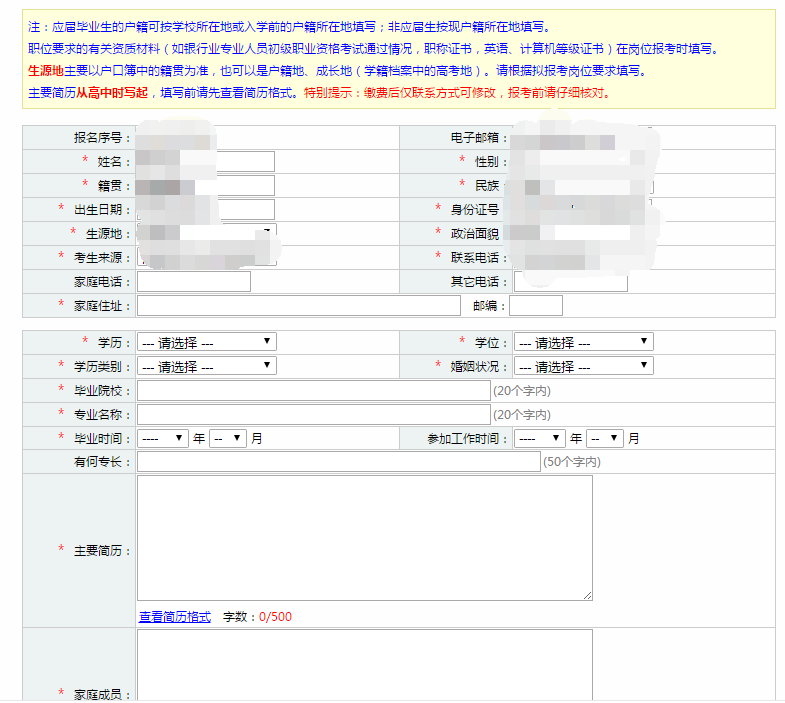Viewport: 785px width, 703px height.
Task: Open the 查看简历格式 link
Action: click(174, 617)
